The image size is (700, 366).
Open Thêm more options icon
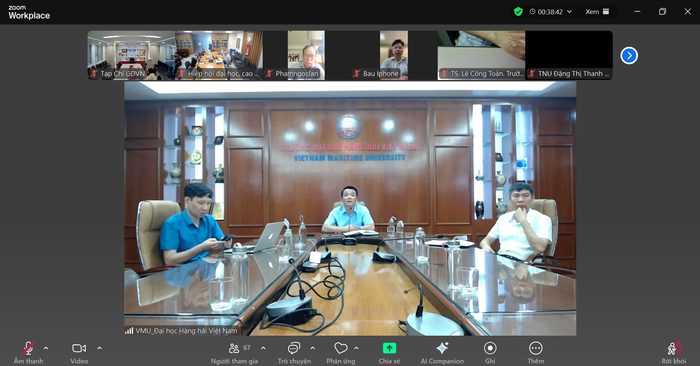(x=535, y=348)
